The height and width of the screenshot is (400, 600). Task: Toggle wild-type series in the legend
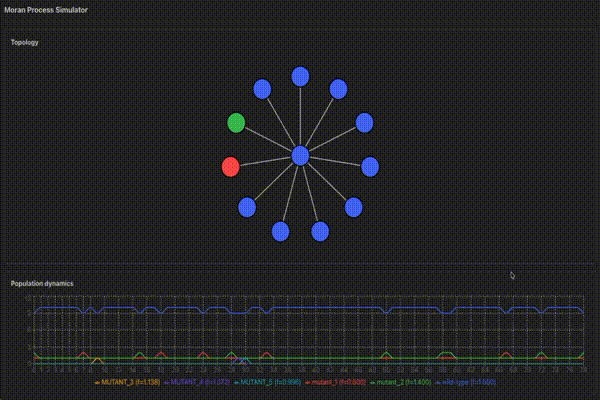tap(466, 382)
